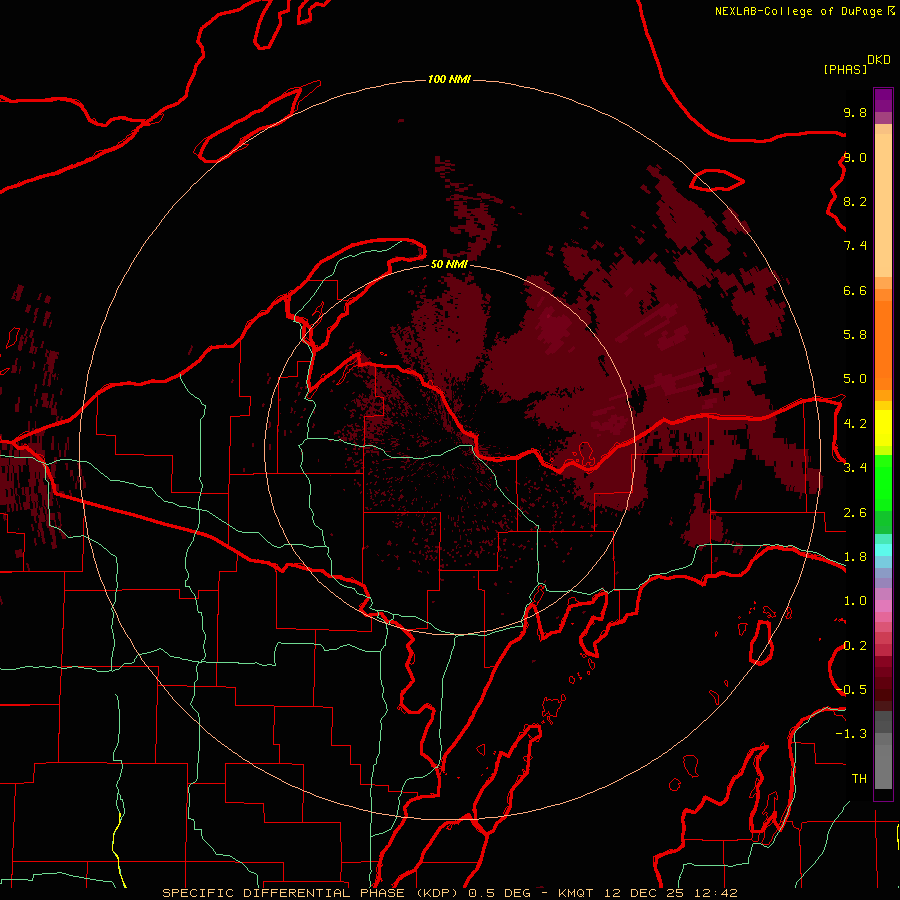The width and height of the screenshot is (900, 900).
Task: Select the 8.2 value on color scale
Action: click(x=855, y=202)
